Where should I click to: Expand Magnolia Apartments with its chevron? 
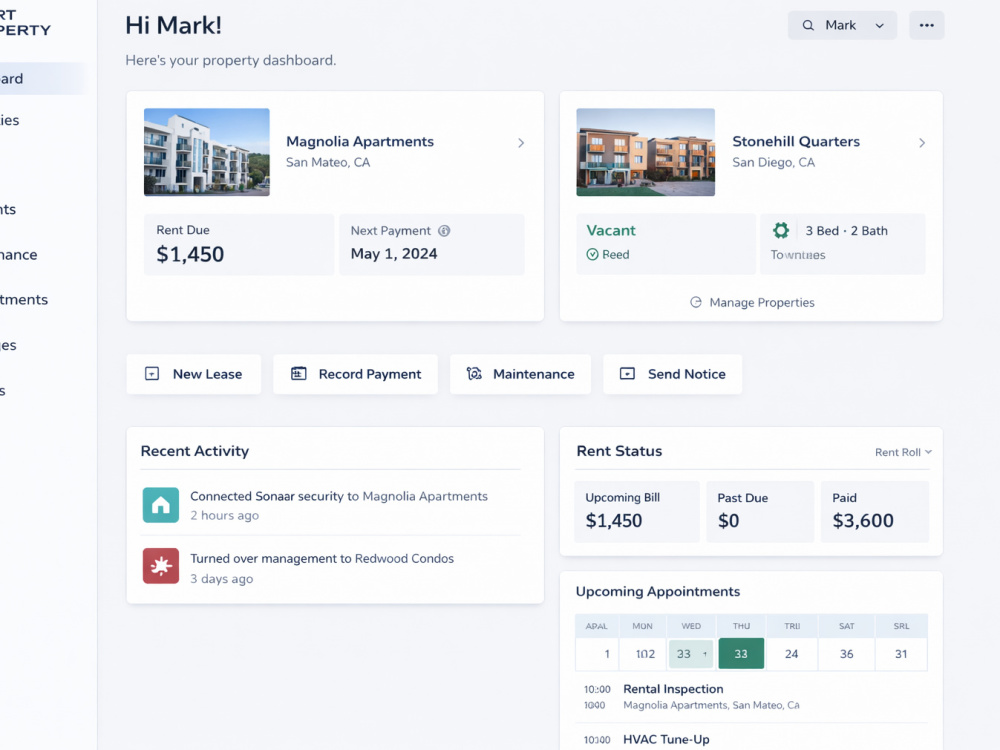(x=521, y=143)
